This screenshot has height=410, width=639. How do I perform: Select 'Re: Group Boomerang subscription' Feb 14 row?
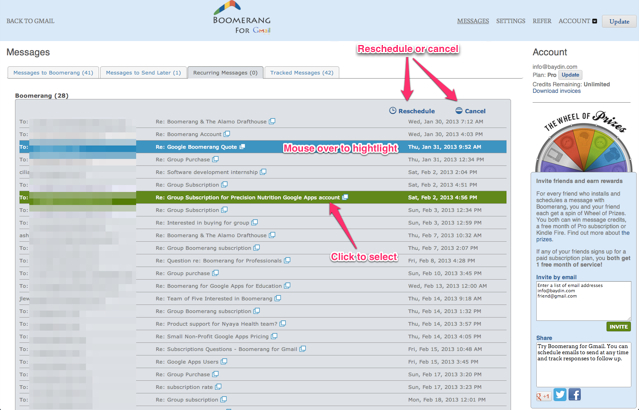coord(263,311)
